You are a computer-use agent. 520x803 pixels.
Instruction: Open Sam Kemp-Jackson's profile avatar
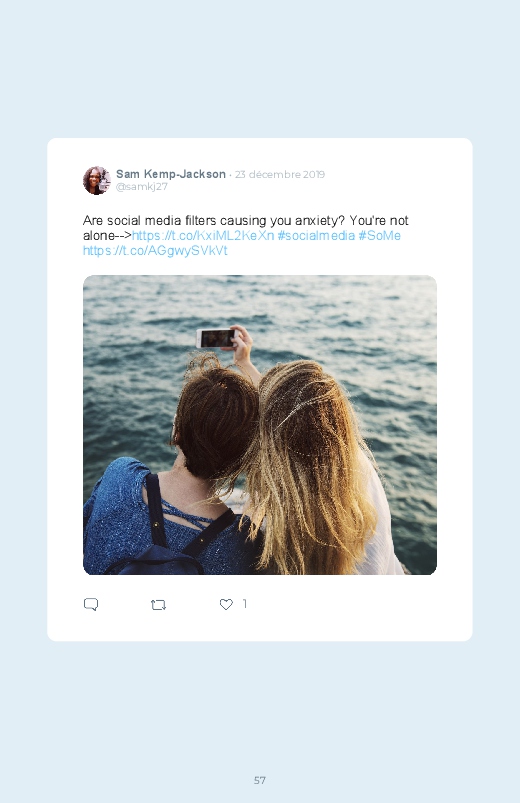click(96, 180)
